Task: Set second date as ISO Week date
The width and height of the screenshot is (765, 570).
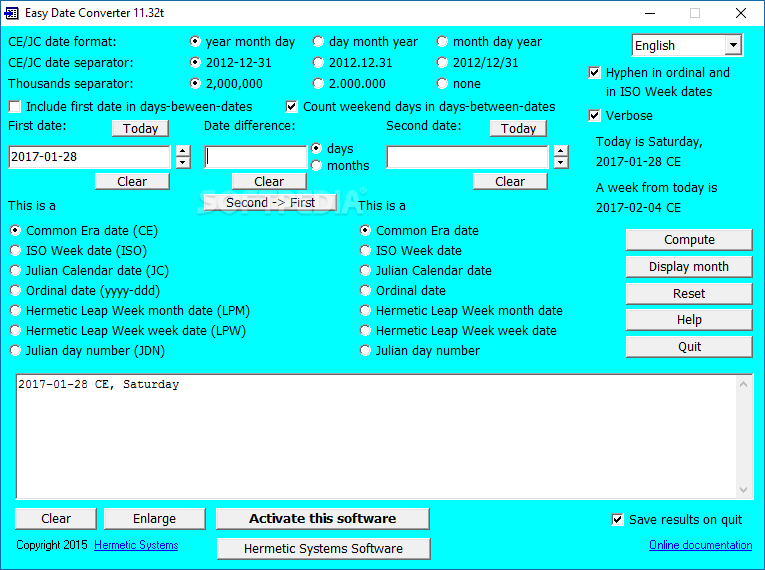Action: [365, 251]
